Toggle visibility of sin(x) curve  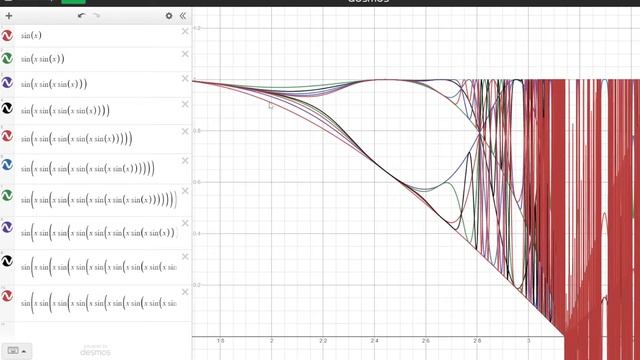[7, 36]
